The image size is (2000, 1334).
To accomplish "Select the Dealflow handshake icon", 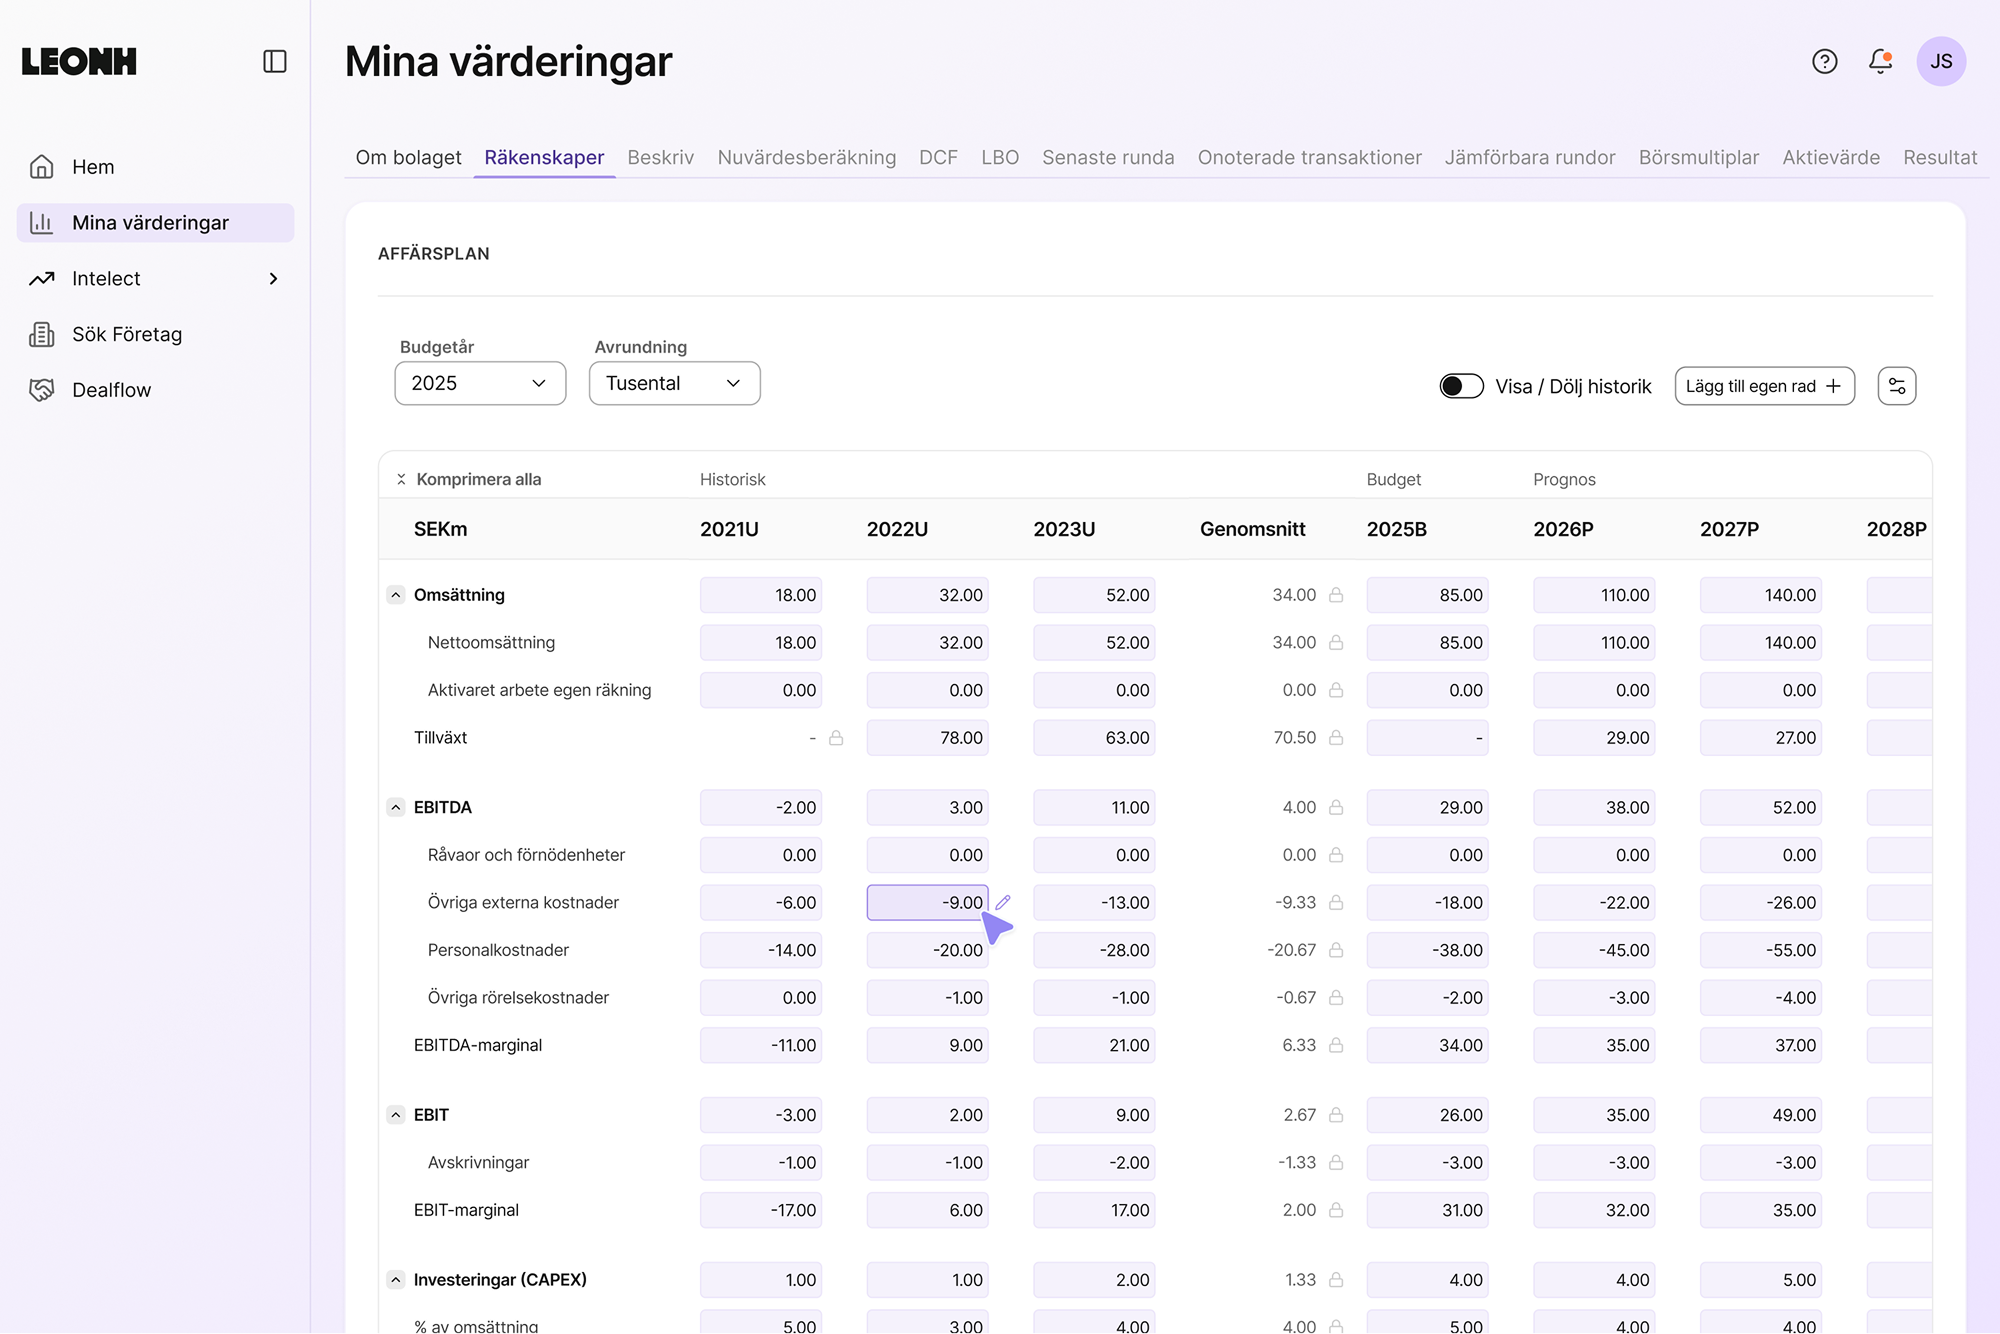I will pos(42,389).
